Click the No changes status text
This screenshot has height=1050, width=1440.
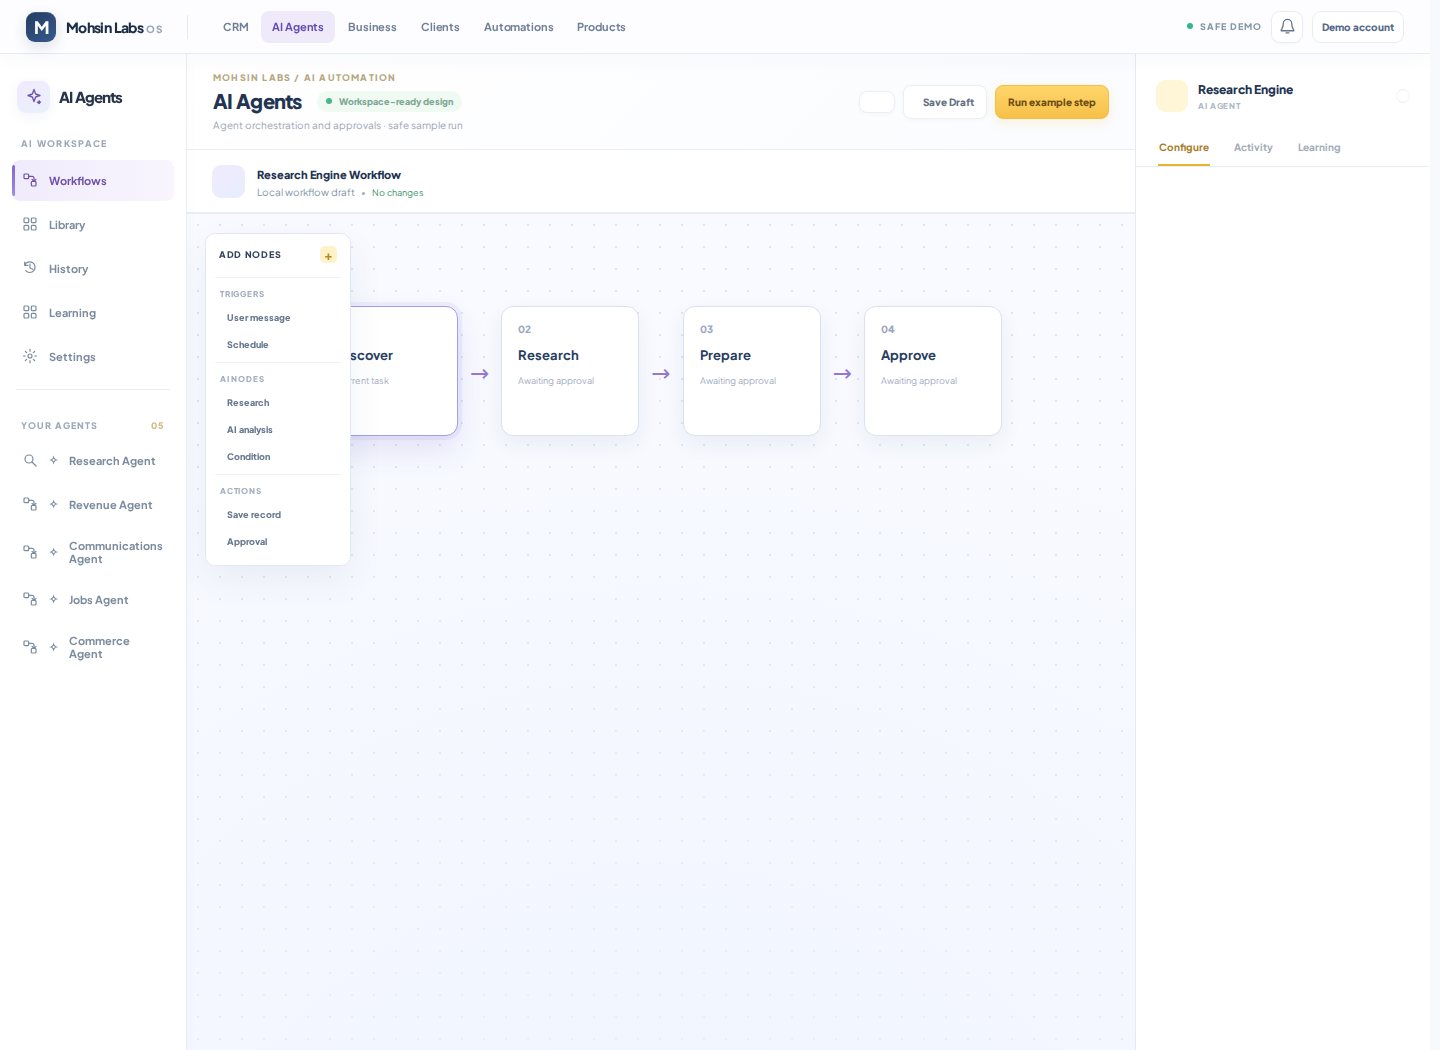coord(398,193)
